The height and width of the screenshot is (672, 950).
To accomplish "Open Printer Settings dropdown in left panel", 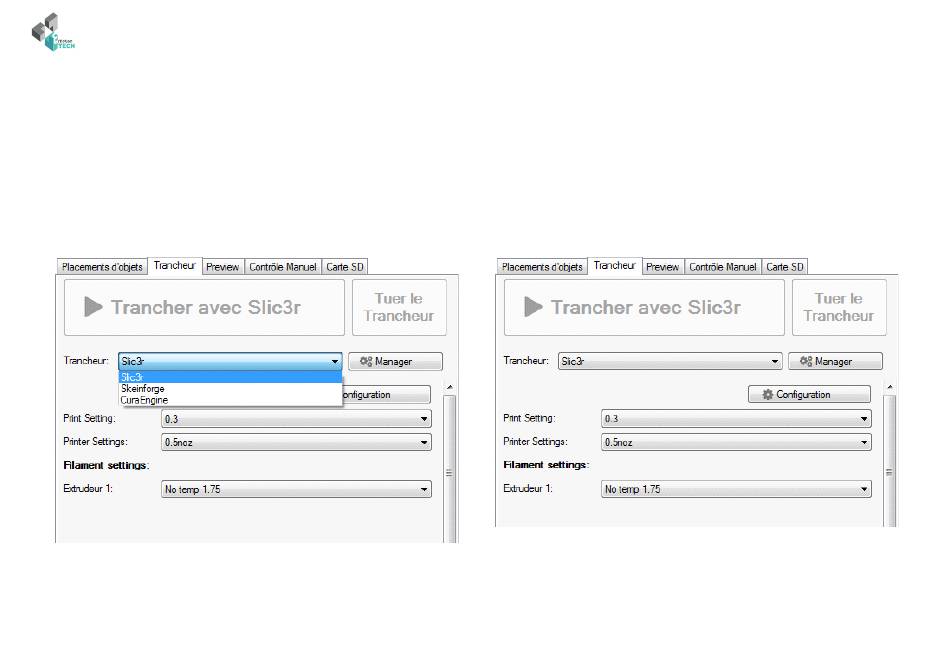I will [x=296, y=442].
